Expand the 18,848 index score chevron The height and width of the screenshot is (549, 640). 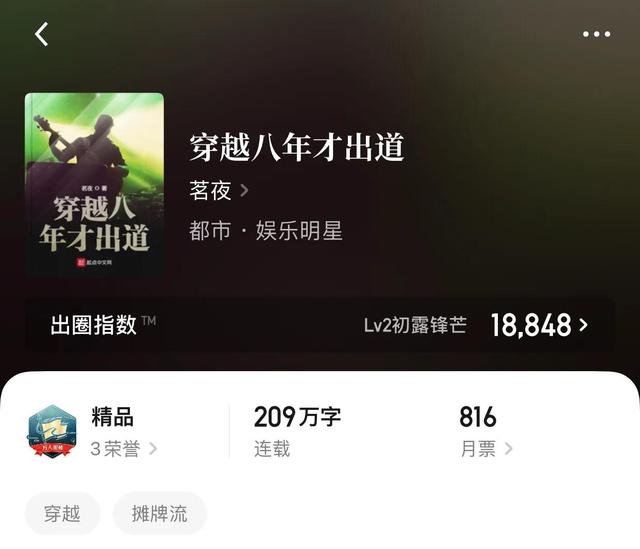coord(584,325)
